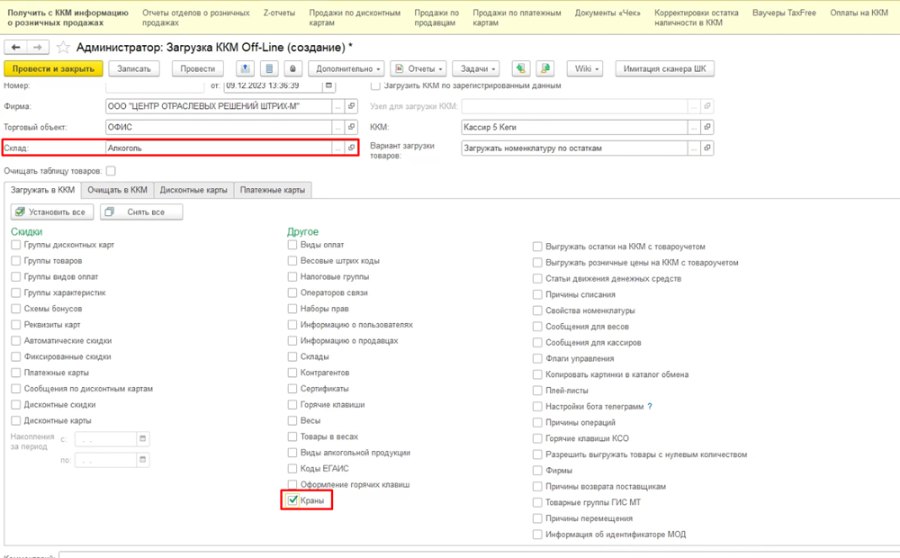Viewport: 900px width, 558px height.
Task: Click the Записать button
Action: [134, 68]
